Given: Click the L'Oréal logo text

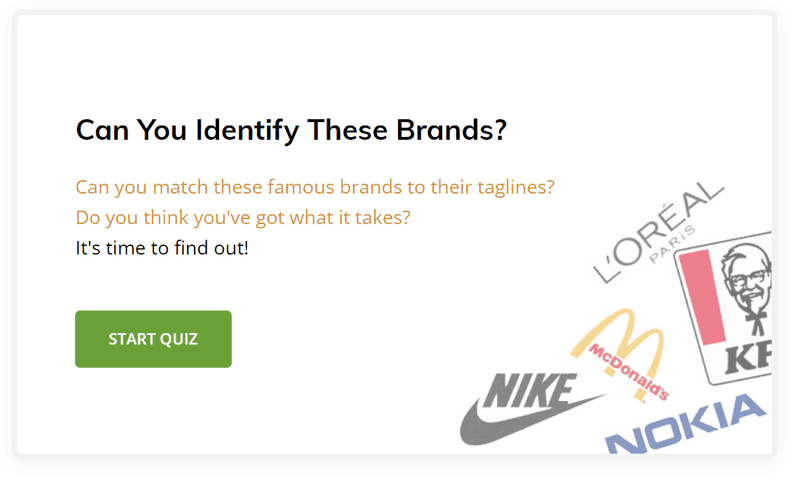Looking at the screenshot, I should (x=658, y=231).
